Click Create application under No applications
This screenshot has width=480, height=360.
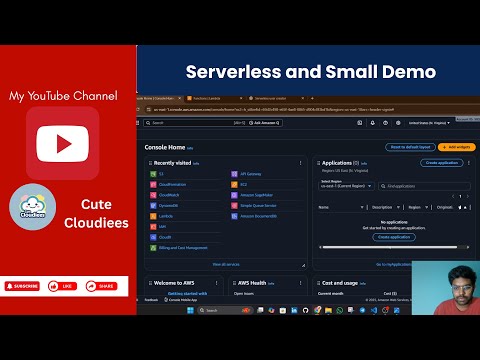pos(394,237)
